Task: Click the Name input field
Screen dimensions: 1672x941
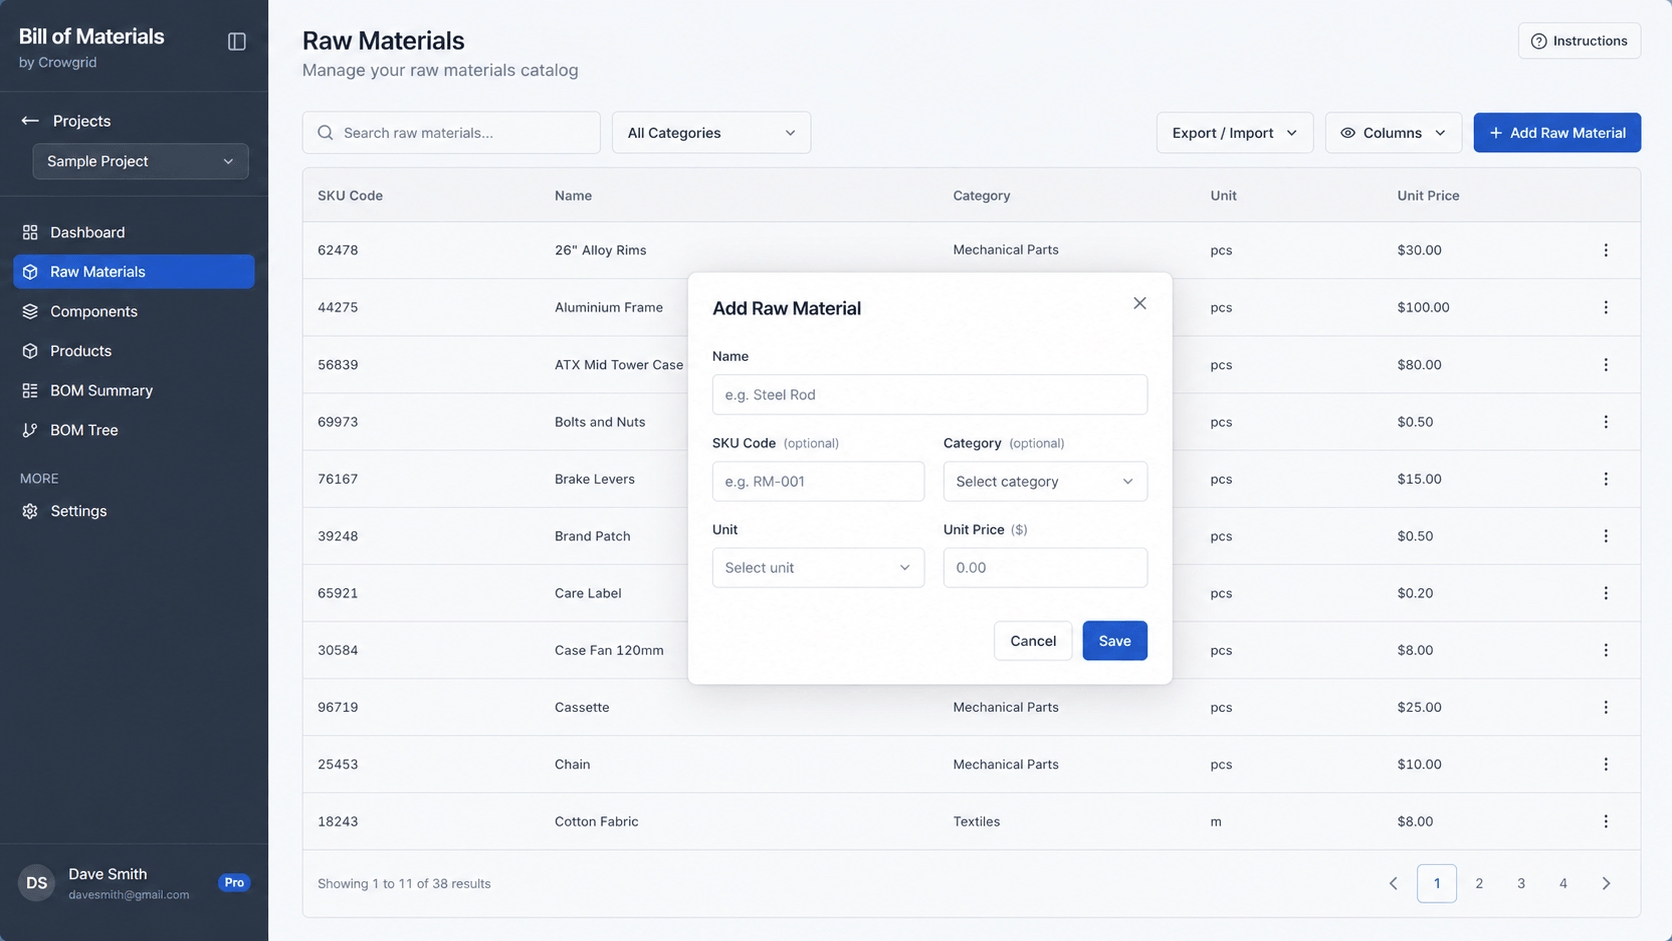Action: pyautogui.click(x=930, y=395)
